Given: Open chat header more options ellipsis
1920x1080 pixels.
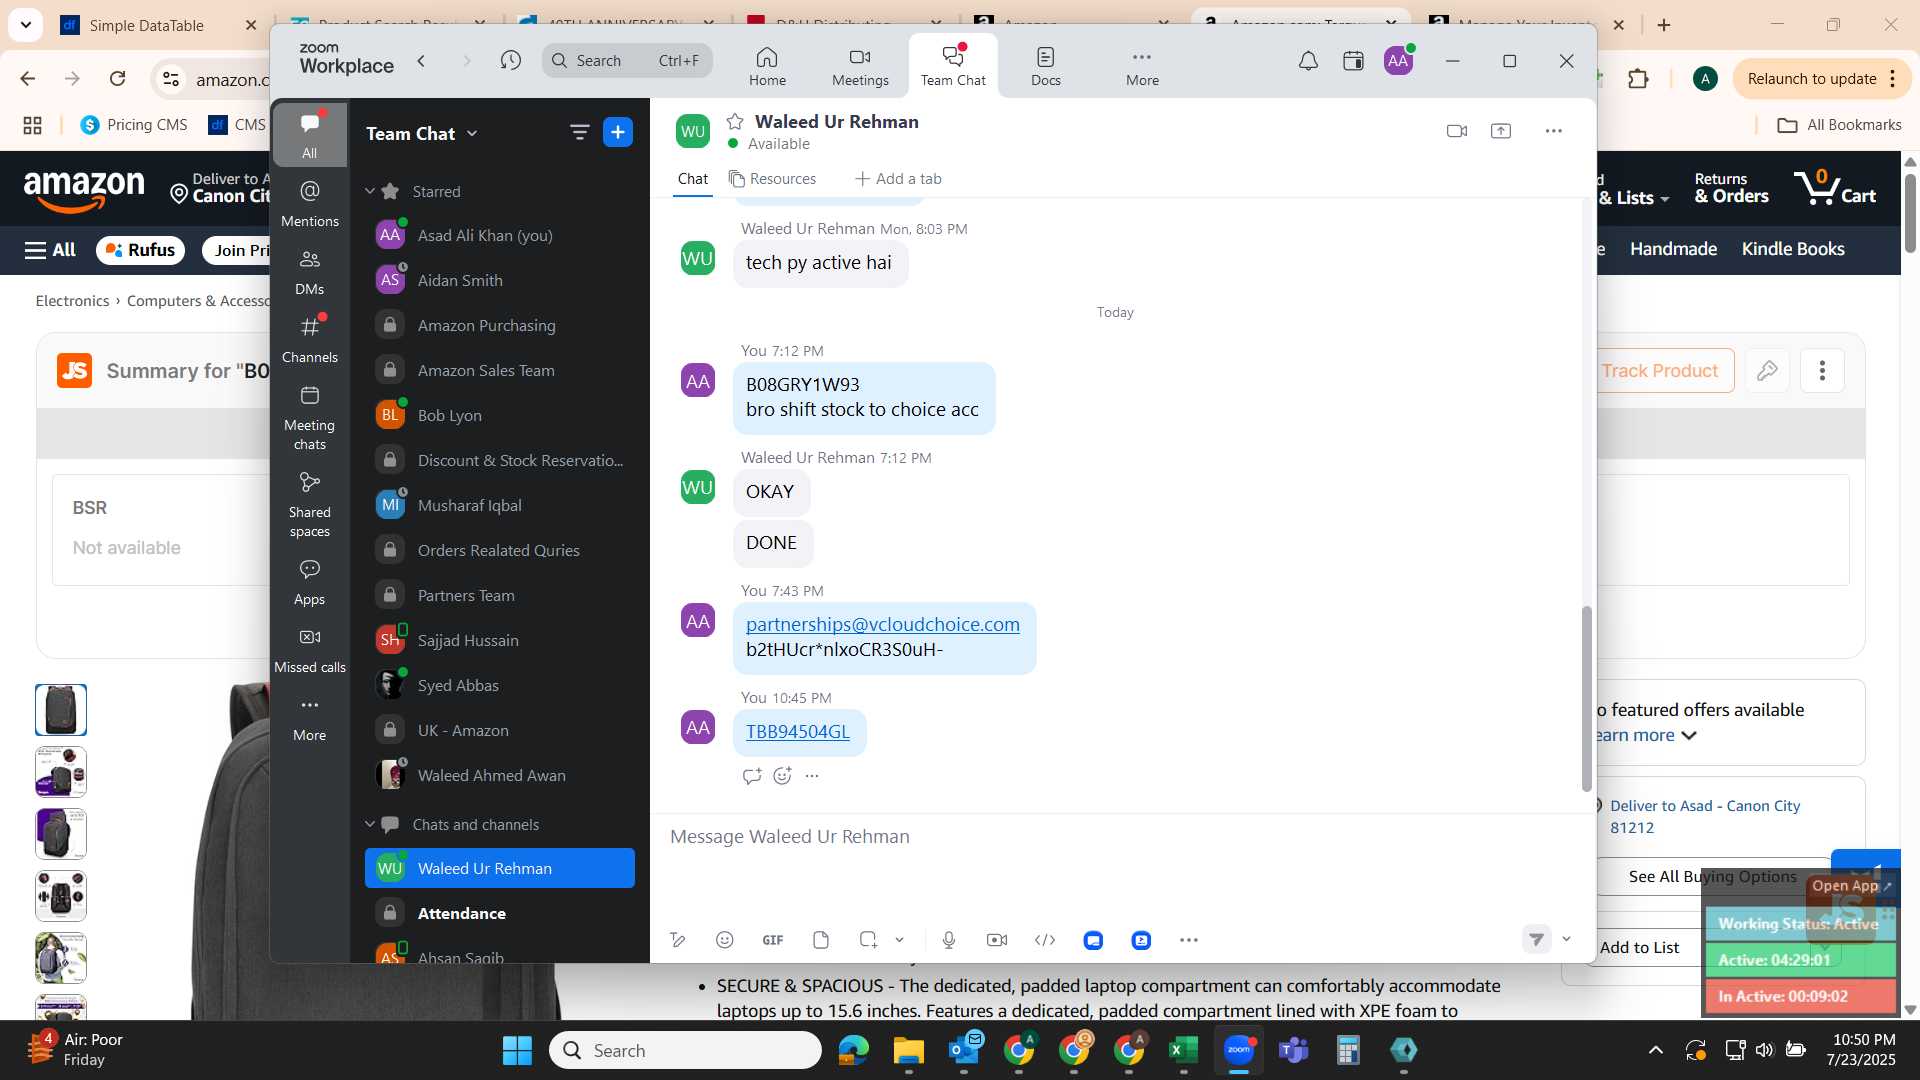Looking at the screenshot, I should [x=1553, y=131].
